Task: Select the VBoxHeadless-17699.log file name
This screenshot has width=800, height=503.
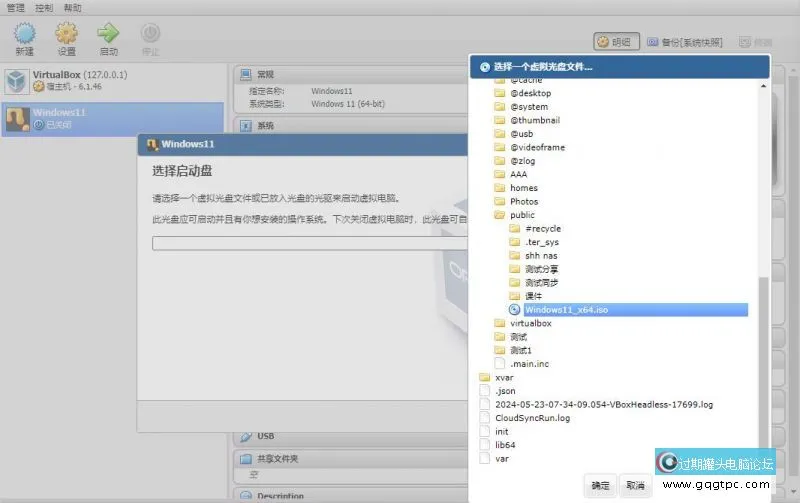Action: coord(604,404)
